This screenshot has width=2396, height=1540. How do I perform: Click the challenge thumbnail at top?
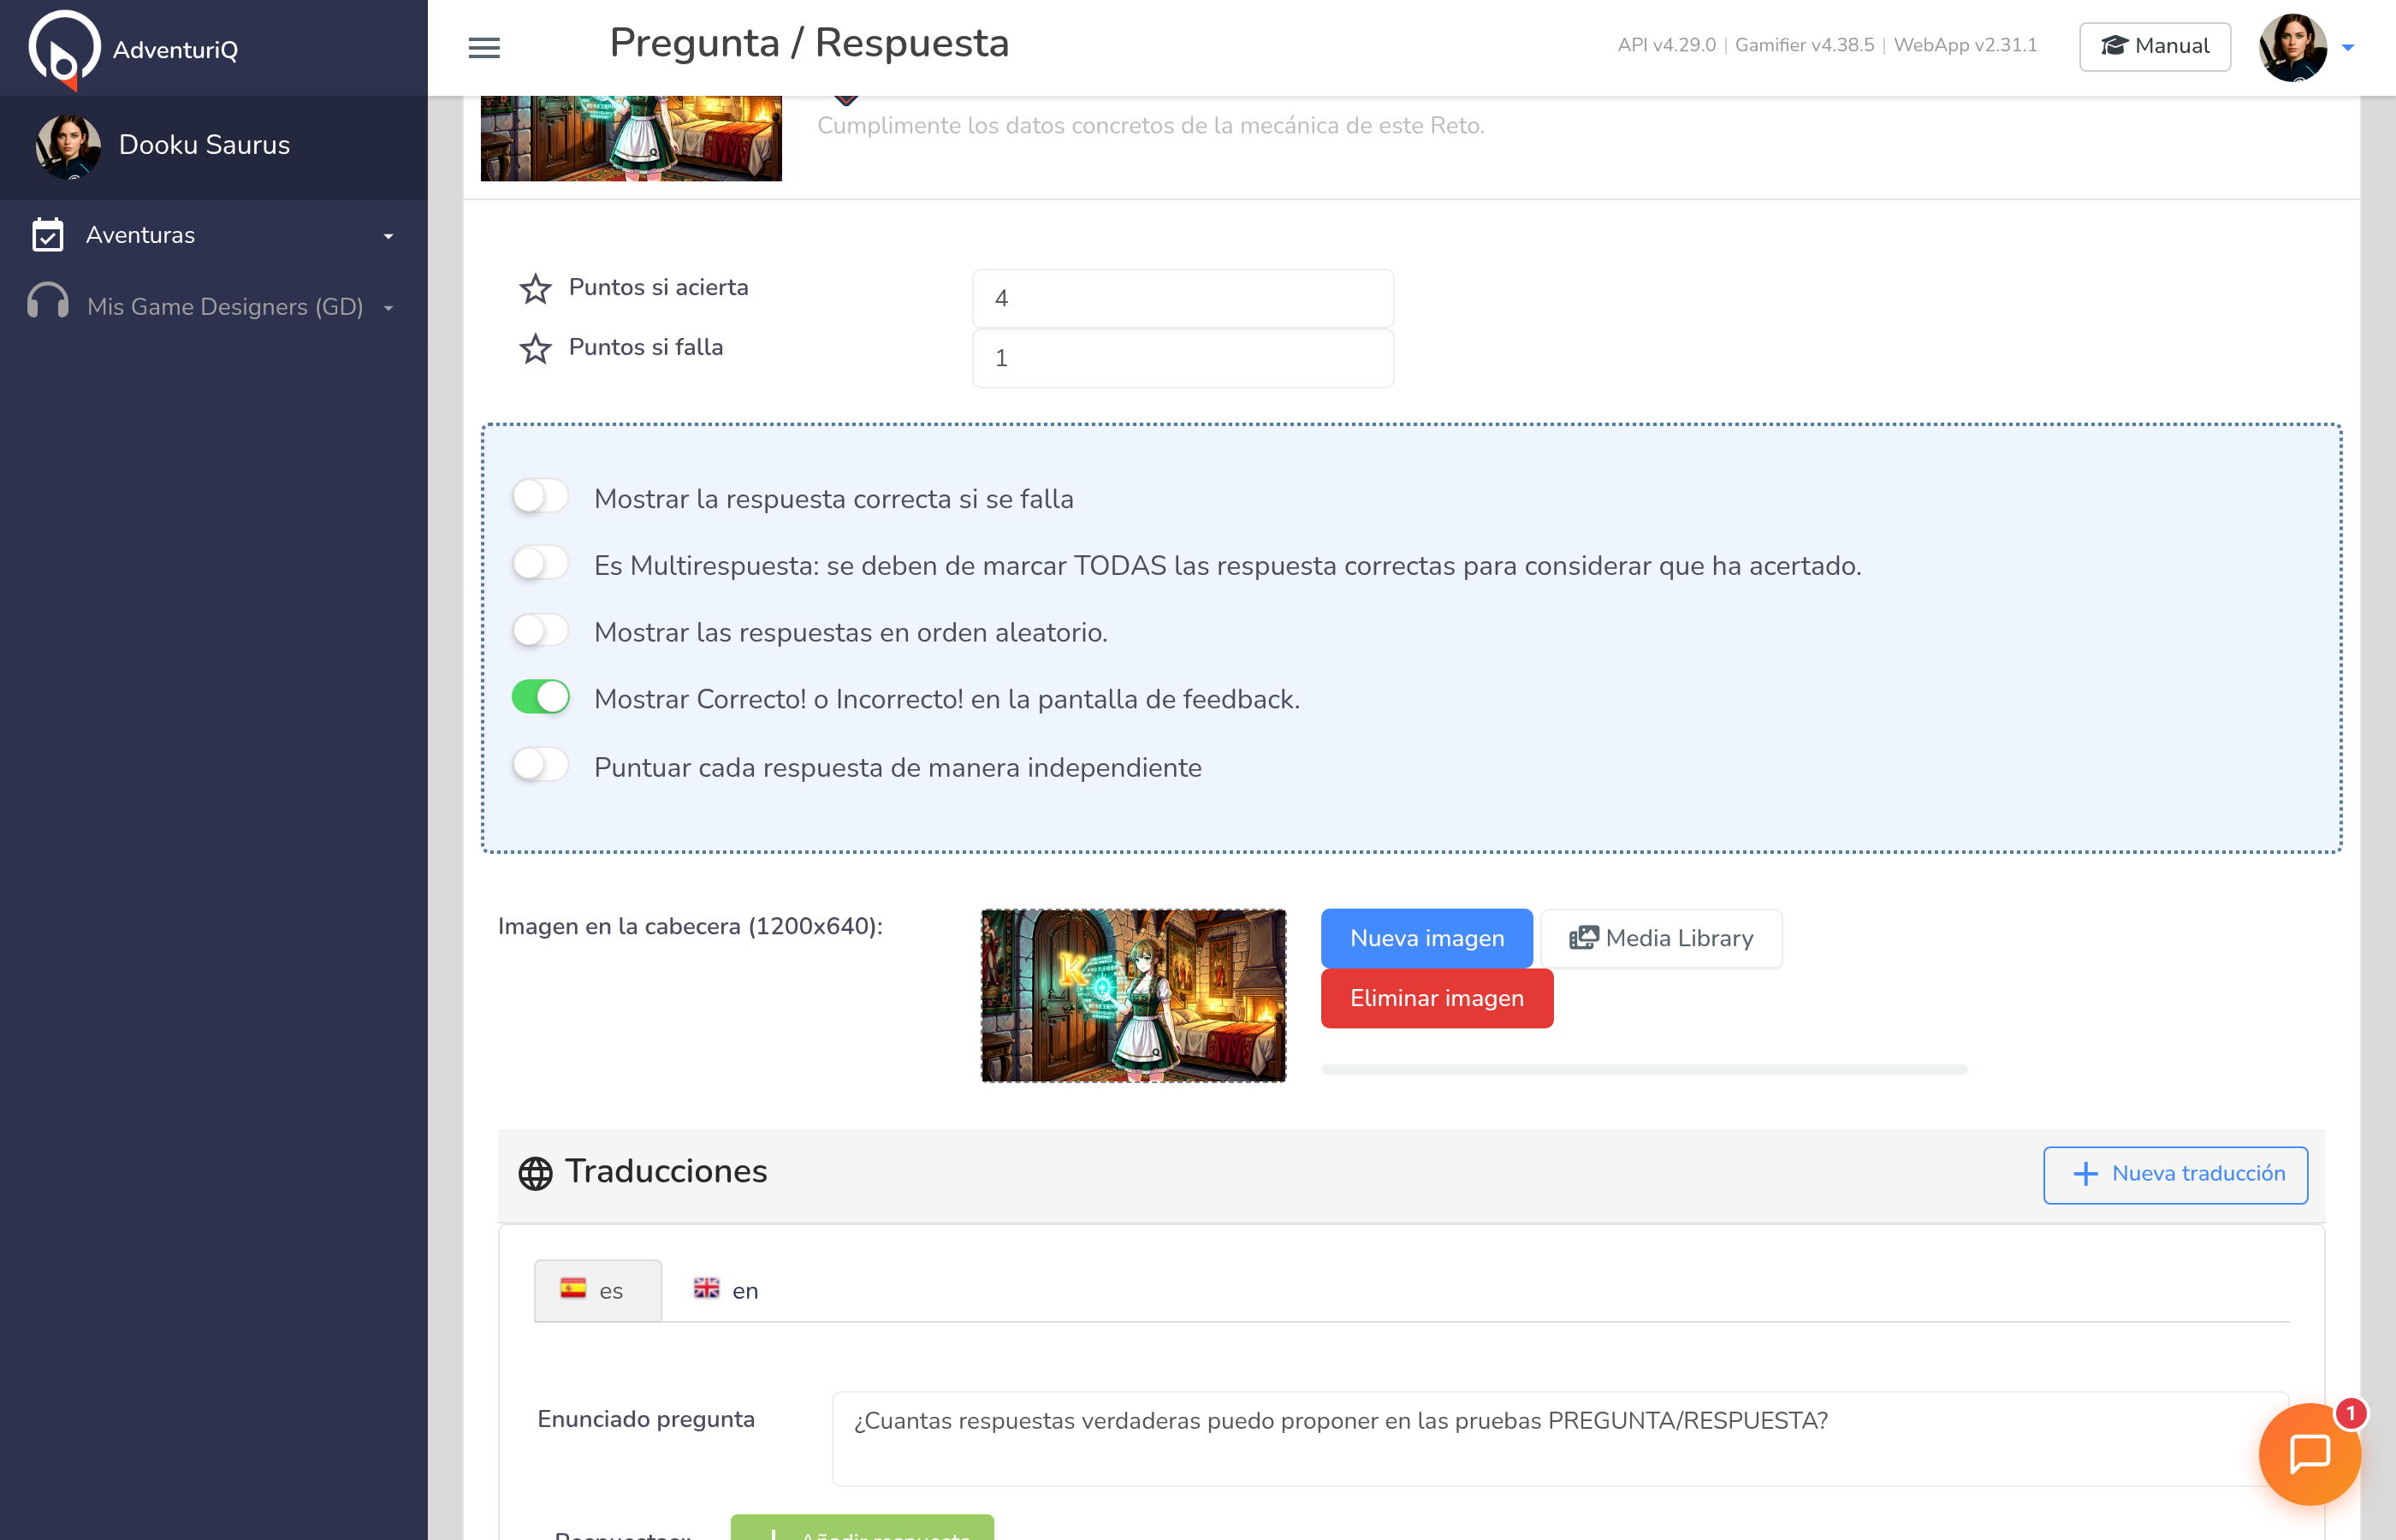tap(631, 138)
